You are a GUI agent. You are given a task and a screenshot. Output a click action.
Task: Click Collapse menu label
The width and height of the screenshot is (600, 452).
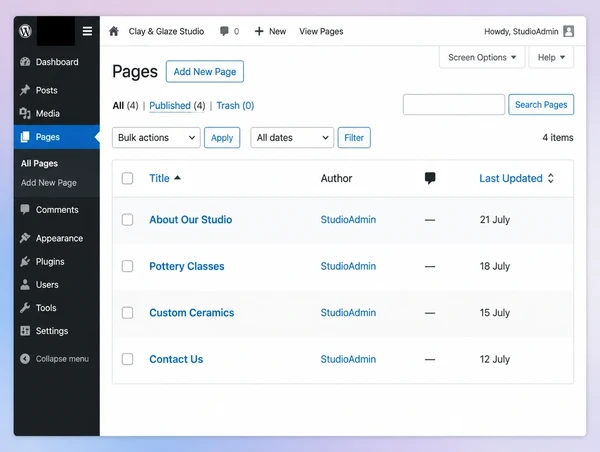tap(62, 359)
